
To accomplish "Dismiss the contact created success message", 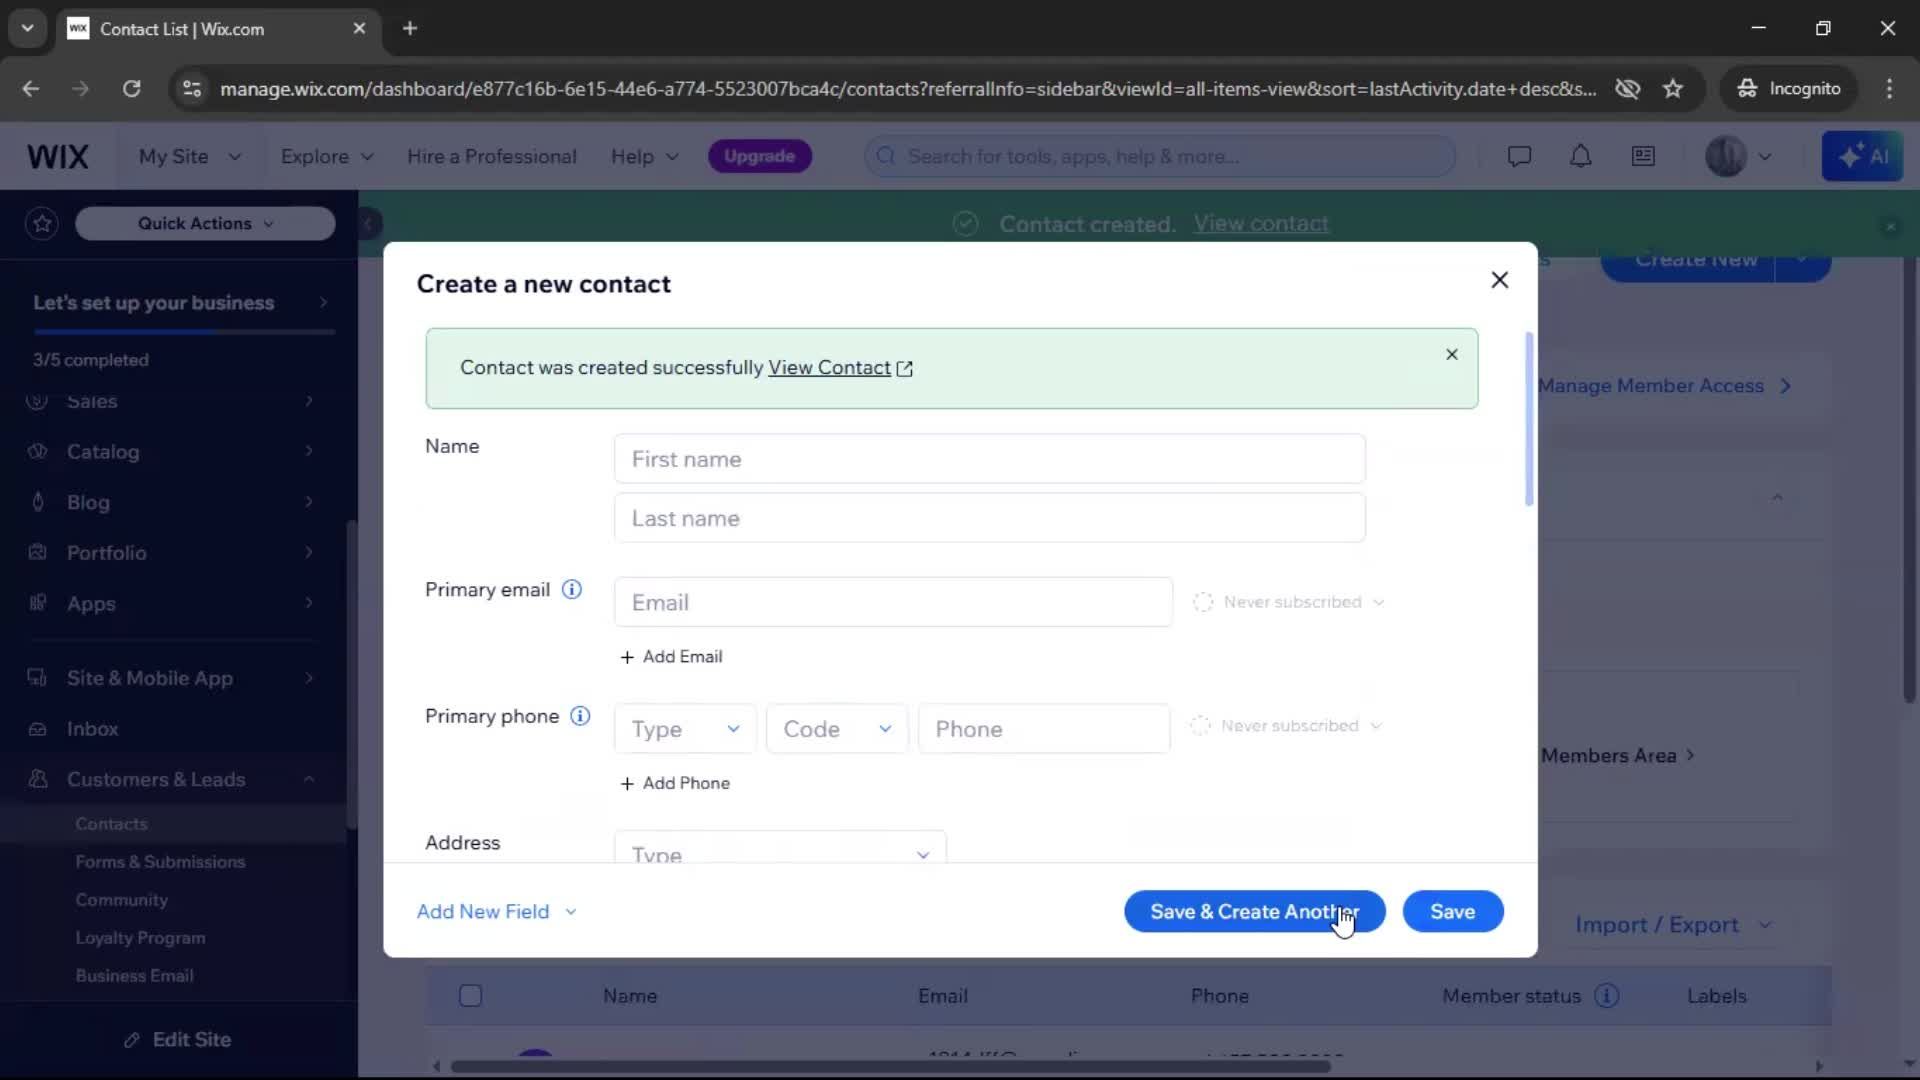I will (1452, 354).
